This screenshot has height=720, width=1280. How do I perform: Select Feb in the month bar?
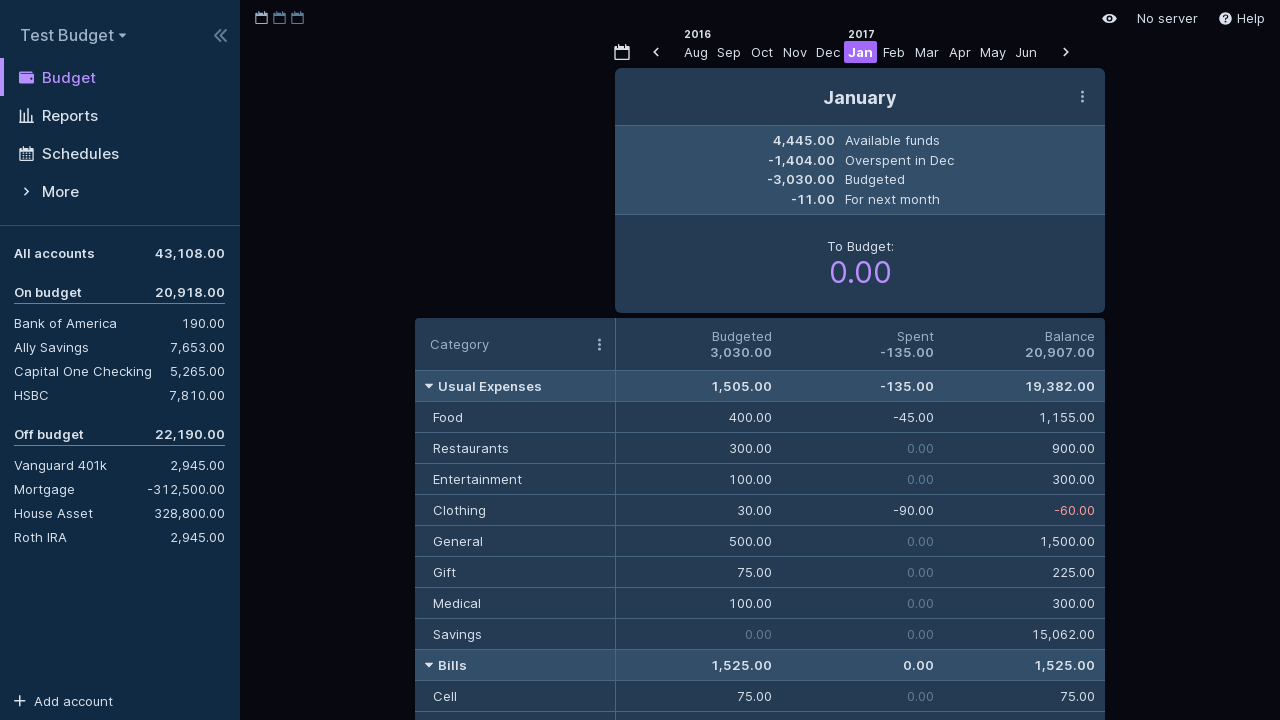click(893, 52)
